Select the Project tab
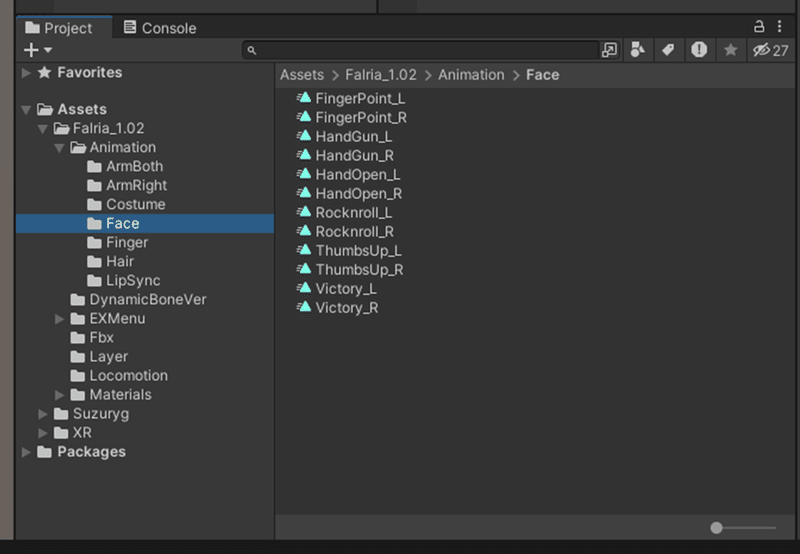Screen dimensions: 800x554 pyautogui.click(x=59, y=28)
